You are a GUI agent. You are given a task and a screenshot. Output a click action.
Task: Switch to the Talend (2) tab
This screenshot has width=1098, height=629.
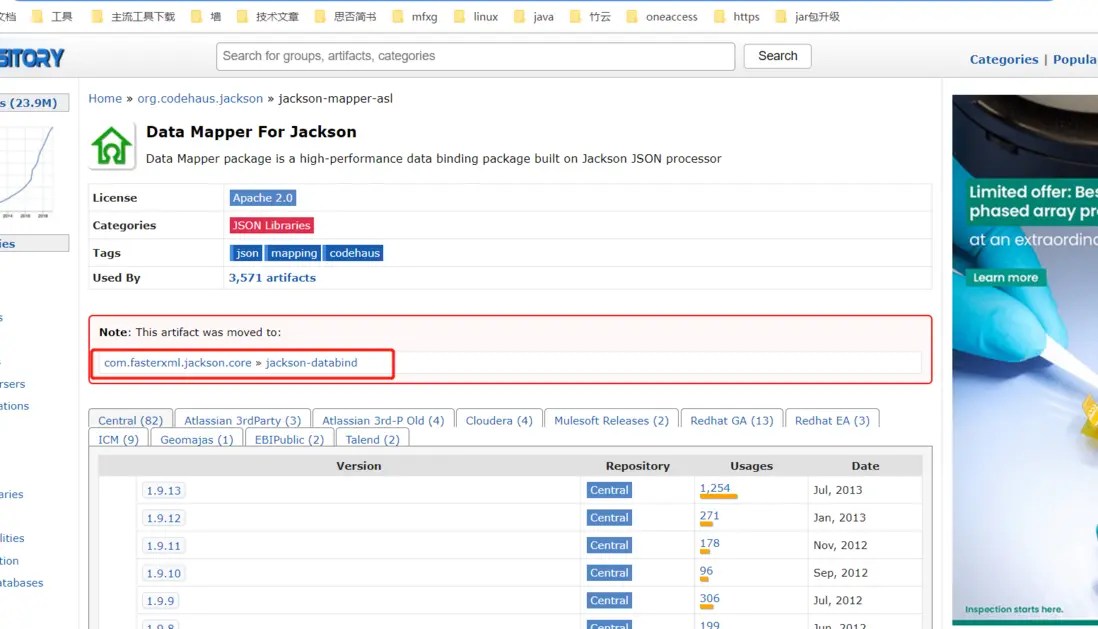373,439
